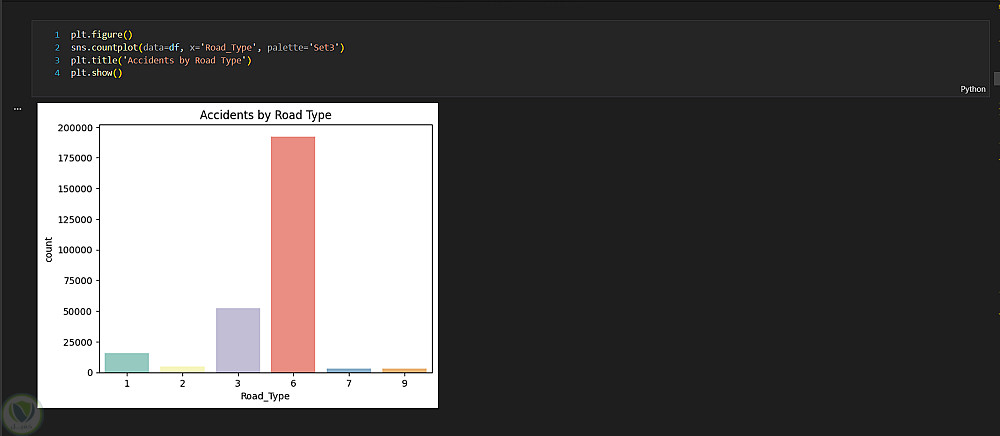Click the 'Accidents by Road Type' chart title
The height and width of the screenshot is (436, 1000).
coord(265,115)
